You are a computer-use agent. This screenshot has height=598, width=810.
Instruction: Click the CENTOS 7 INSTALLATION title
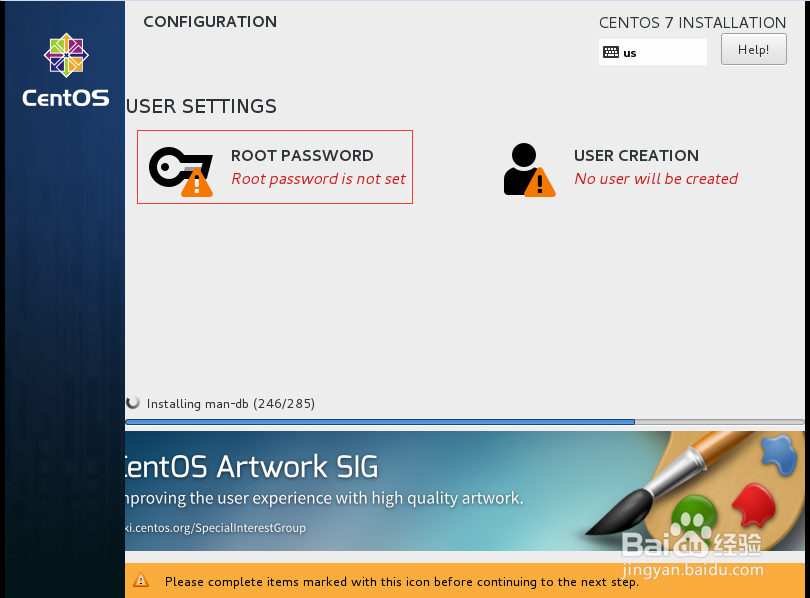click(692, 23)
